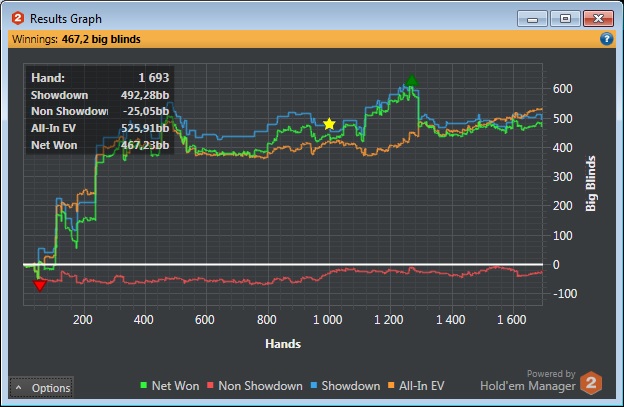The width and height of the screenshot is (624, 407).
Task: Maximize the Results Graph window
Action: coord(565,19)
